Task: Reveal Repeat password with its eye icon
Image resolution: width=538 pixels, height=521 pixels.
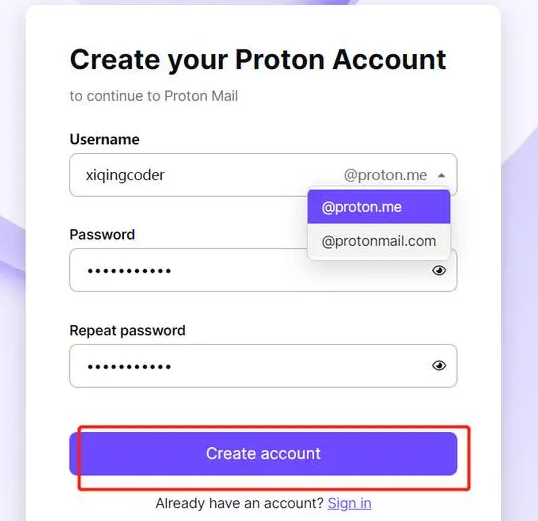Action: click(x=439, y=366)
